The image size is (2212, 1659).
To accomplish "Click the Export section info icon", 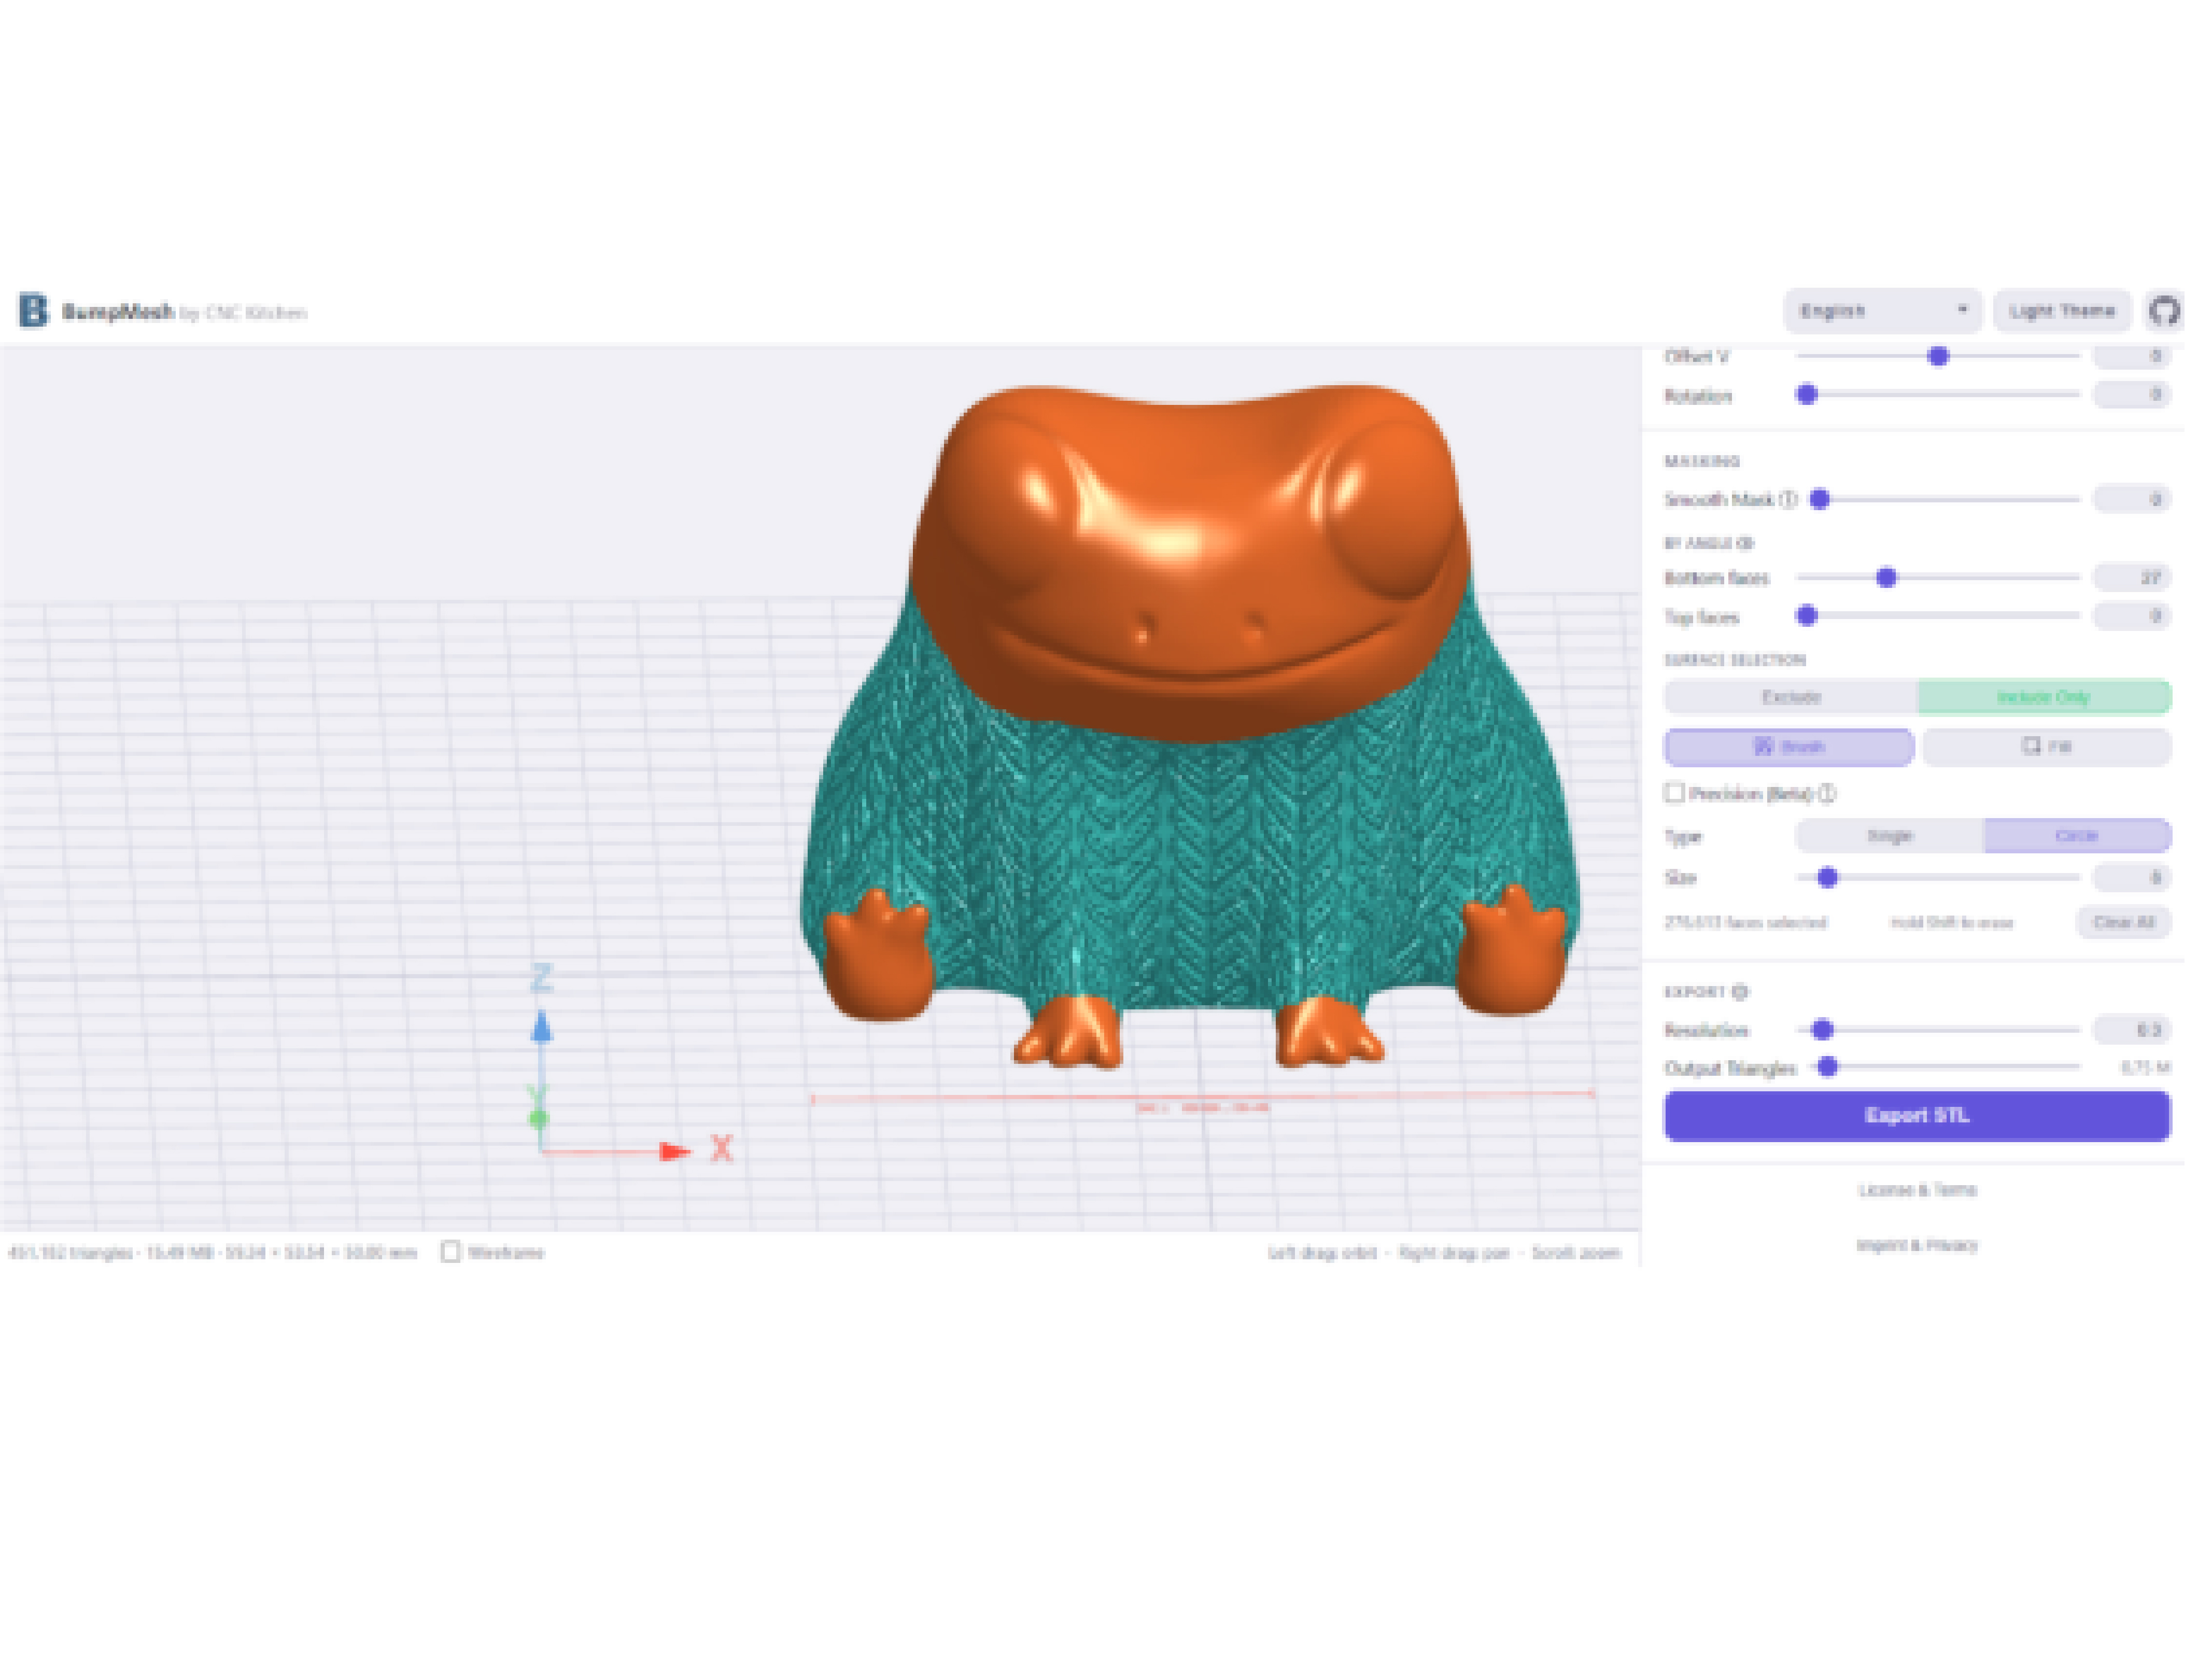I will click(1740, 992).
